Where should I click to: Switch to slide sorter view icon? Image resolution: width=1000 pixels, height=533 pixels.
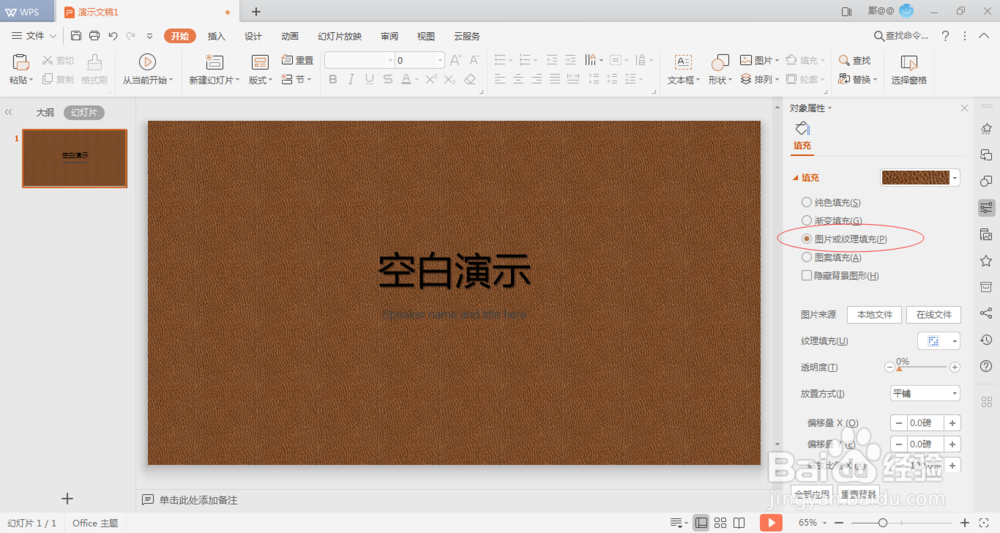(x=720, y=523)
